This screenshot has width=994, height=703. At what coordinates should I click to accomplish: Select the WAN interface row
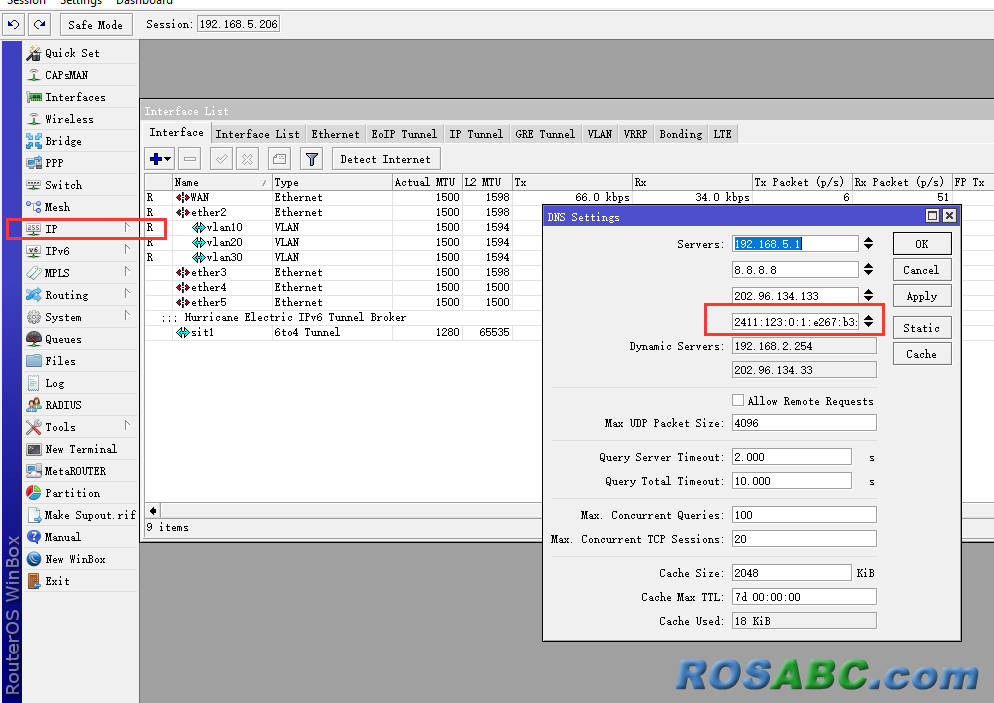point(344,197)
